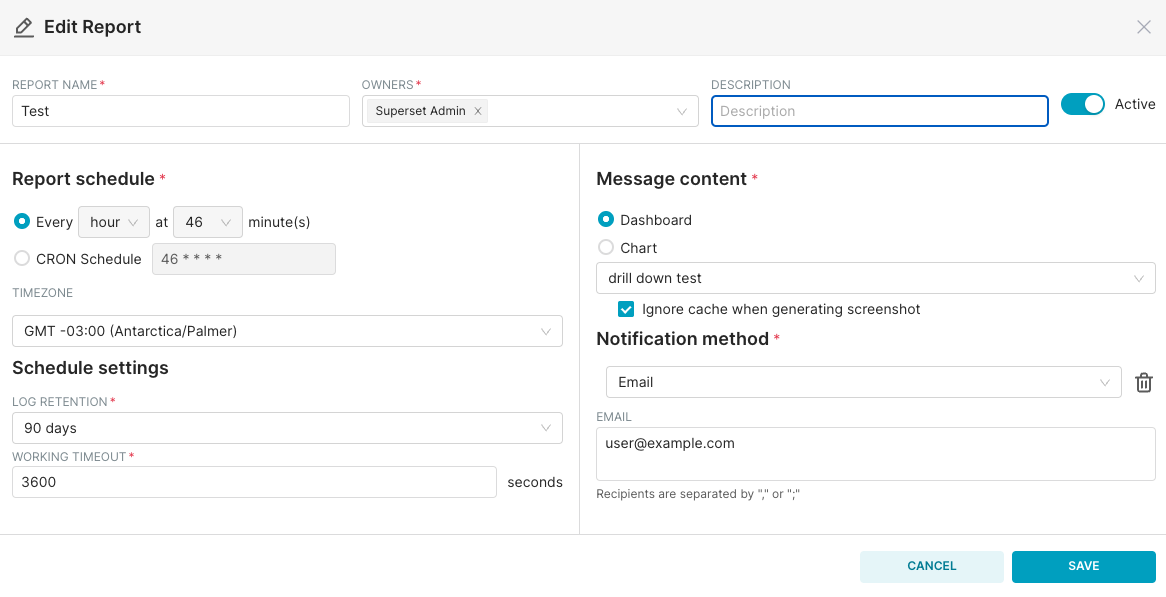
Task: Click the CANCEL button
Action: (x=931, y=566)
